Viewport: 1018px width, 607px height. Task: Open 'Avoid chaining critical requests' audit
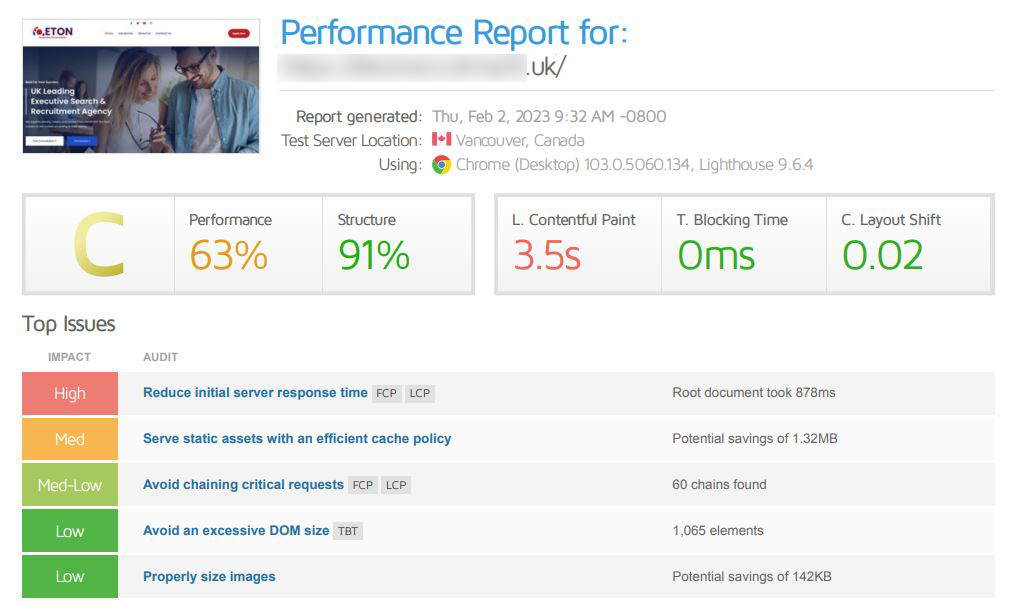pyautogui.click(x=243, y=485)
